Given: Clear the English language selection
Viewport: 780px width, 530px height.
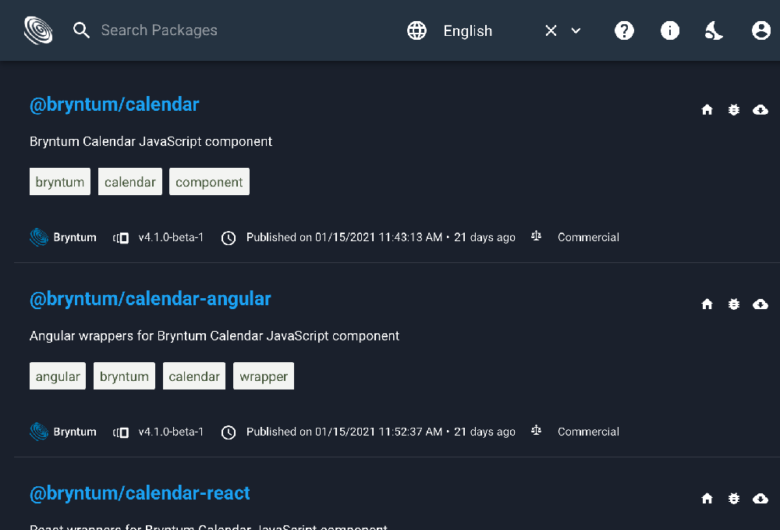Looking at the screenshot, I should coord(551,31).
